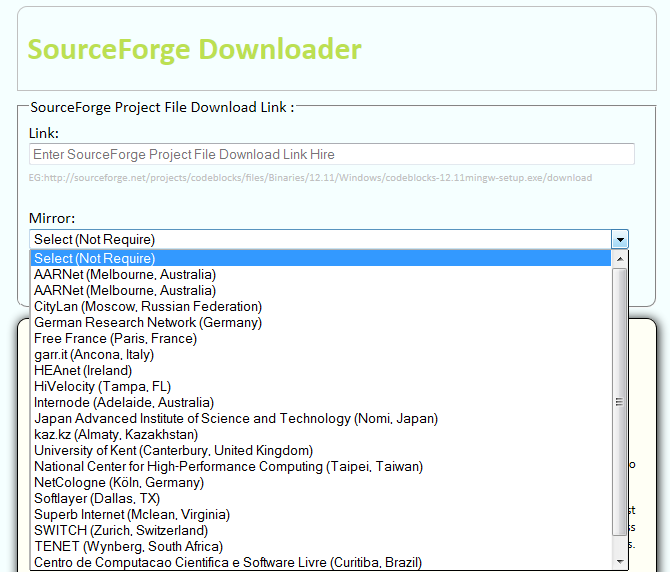Open the Mirror dropdown arrow
This screenshot has height=572, width=670.
(620, 240)
